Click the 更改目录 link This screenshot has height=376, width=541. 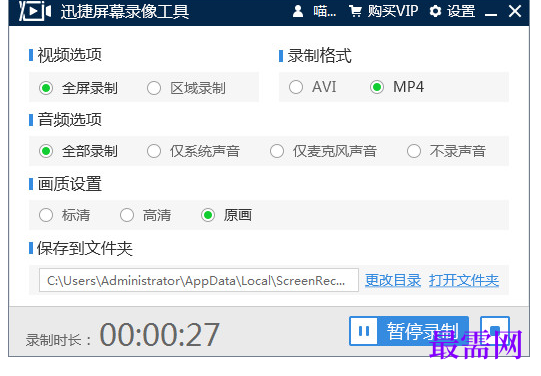393,280
